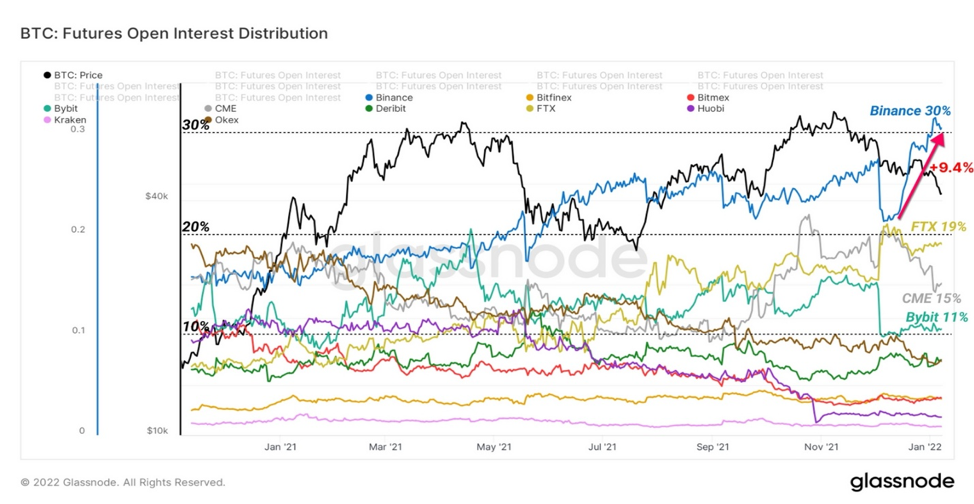The width and height of the screenshot is (974, 504).
Task: Click the glassnode logo at bottom right
Action: [902, 481]
